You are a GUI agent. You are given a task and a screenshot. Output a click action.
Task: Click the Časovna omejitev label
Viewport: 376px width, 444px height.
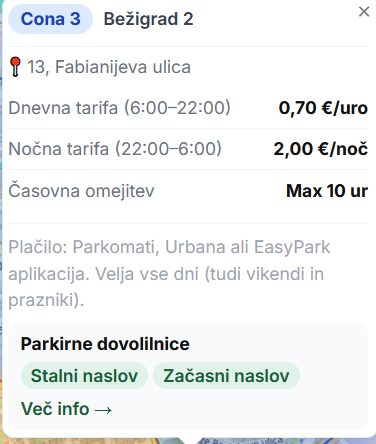pos(81,191)
